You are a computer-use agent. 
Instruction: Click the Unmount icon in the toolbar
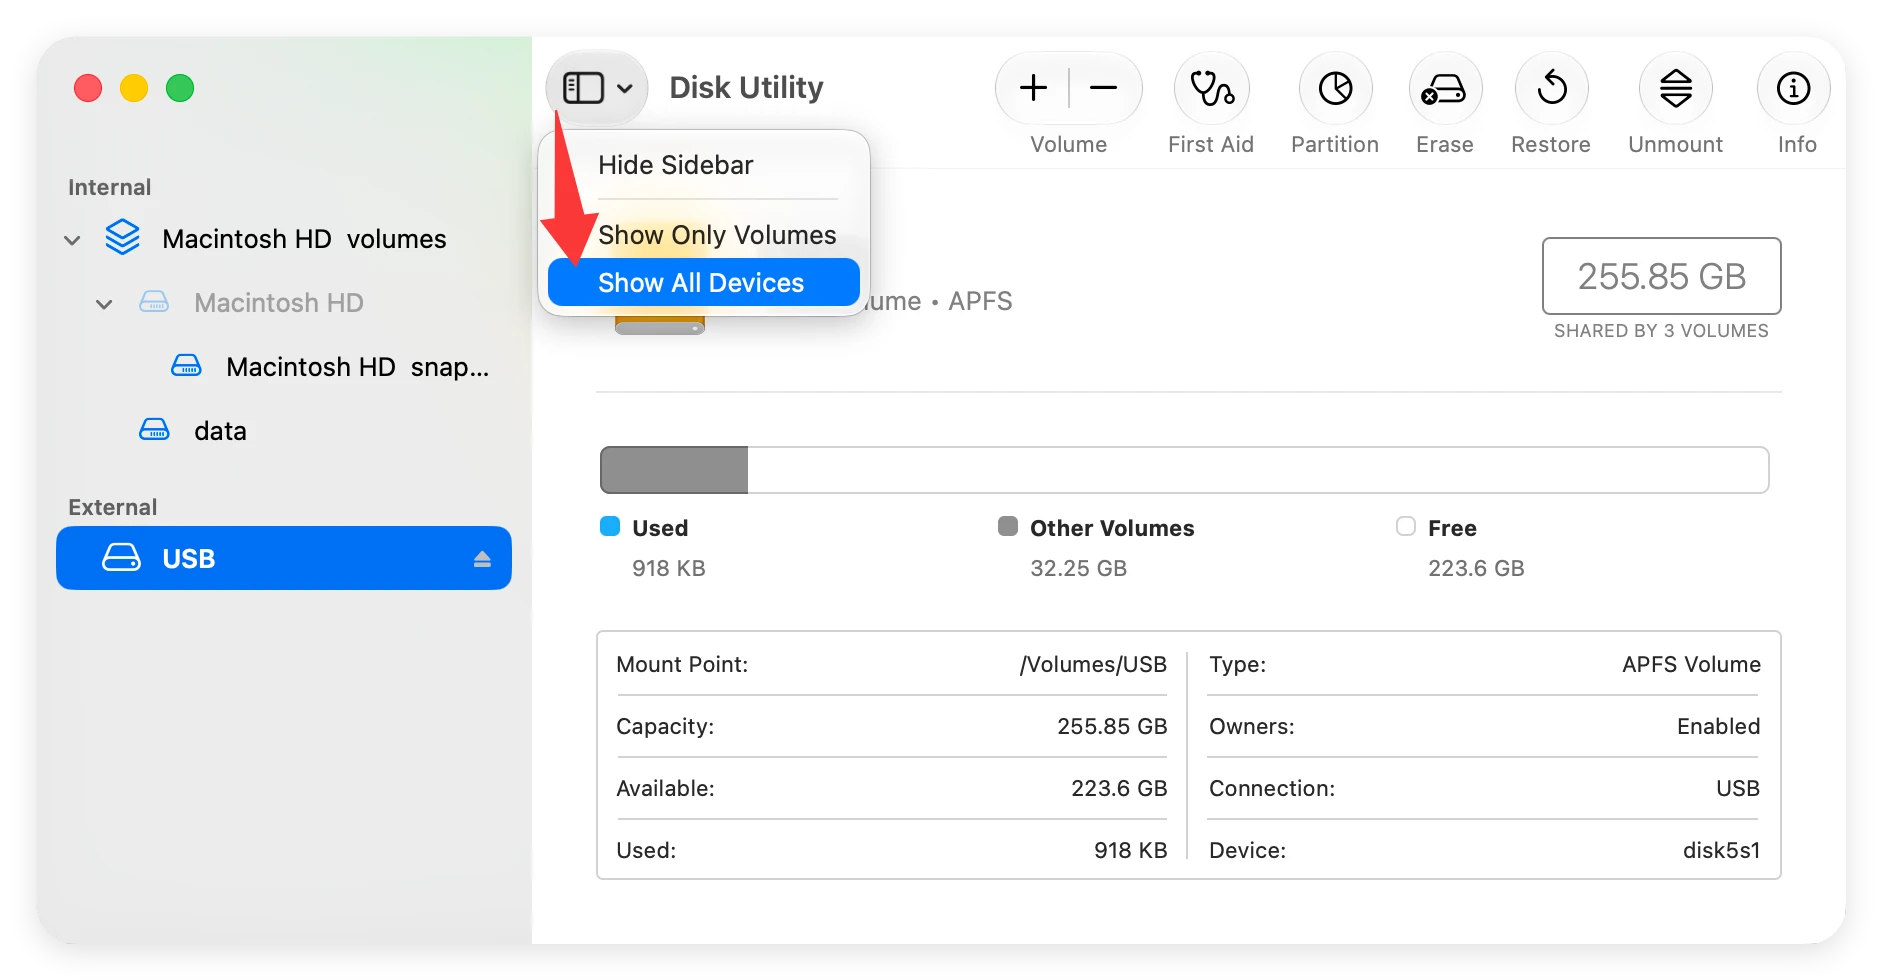click(x=1676, y=88)
